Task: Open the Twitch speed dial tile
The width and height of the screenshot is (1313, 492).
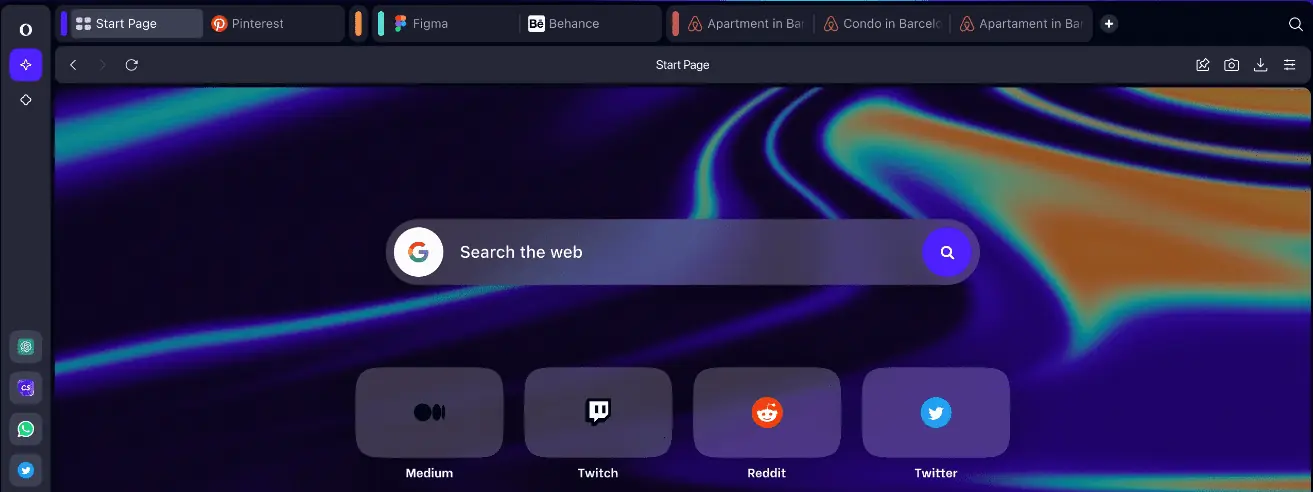Action: pos(598,412)
